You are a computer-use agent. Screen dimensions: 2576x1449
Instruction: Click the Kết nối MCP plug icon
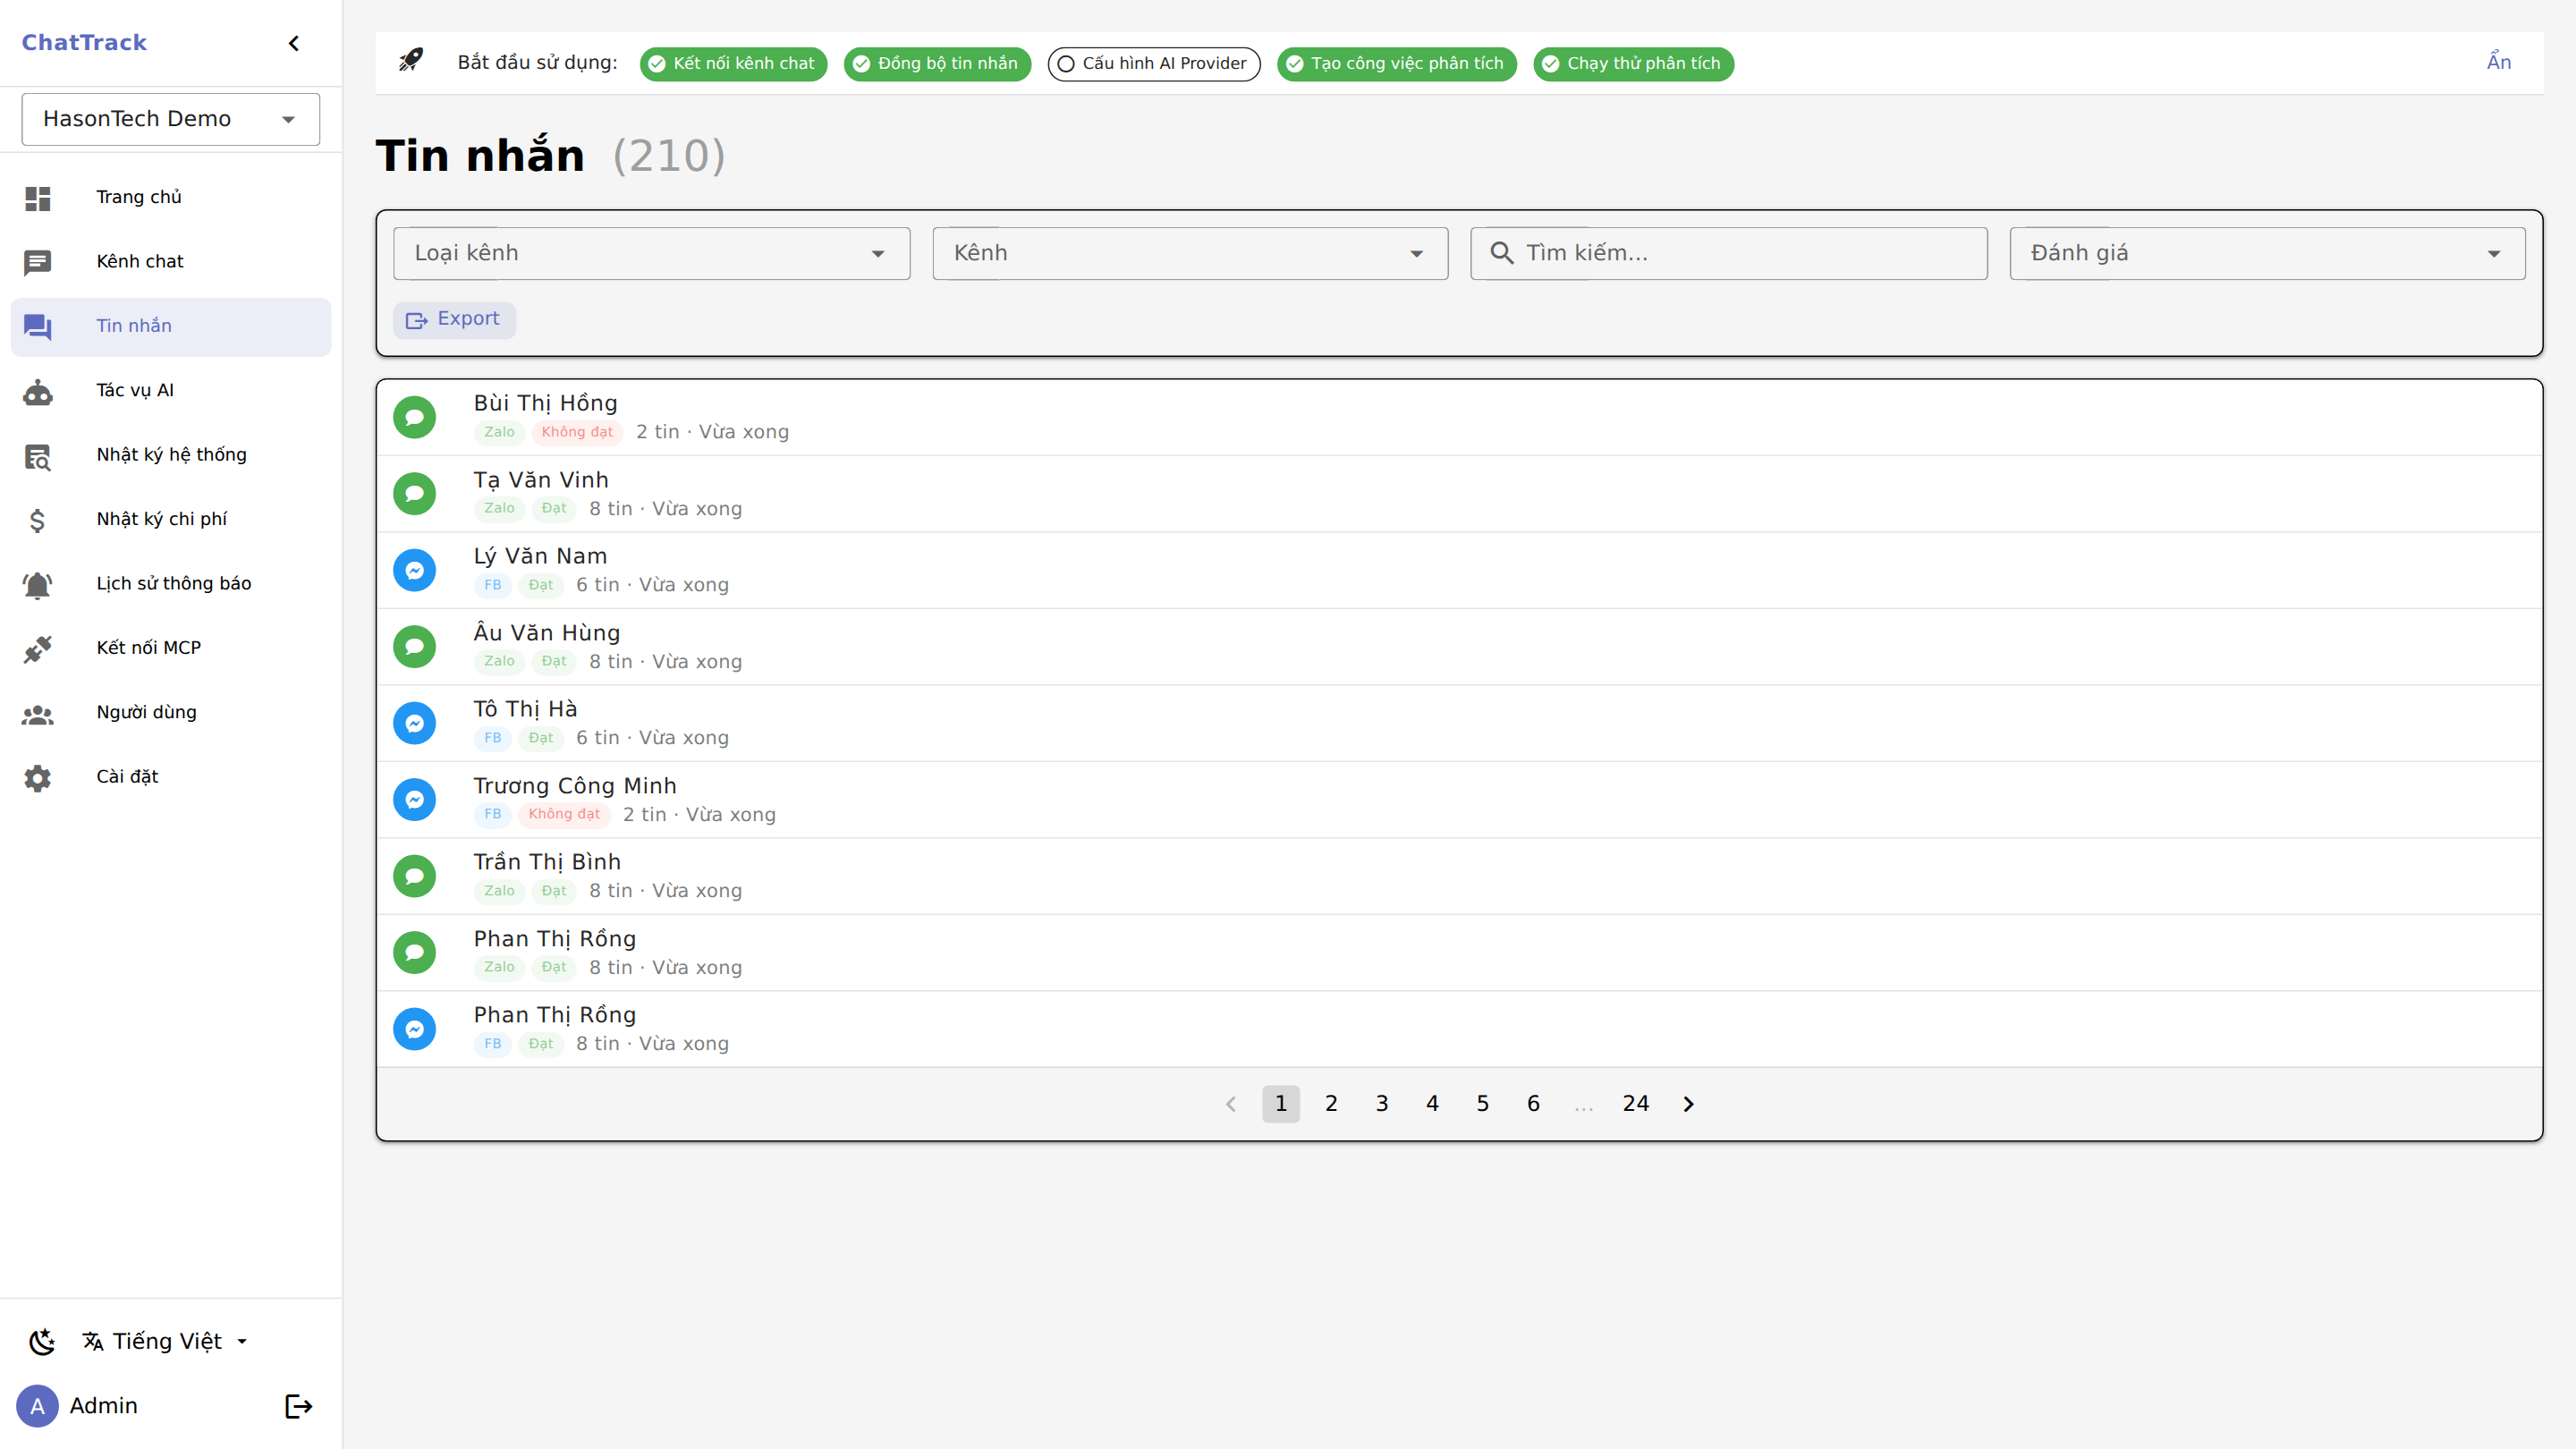tap(38, 648)
